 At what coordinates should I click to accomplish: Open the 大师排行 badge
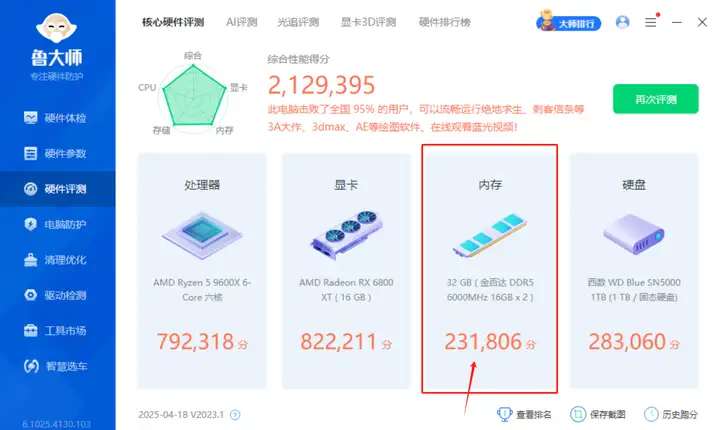[568, 22]
